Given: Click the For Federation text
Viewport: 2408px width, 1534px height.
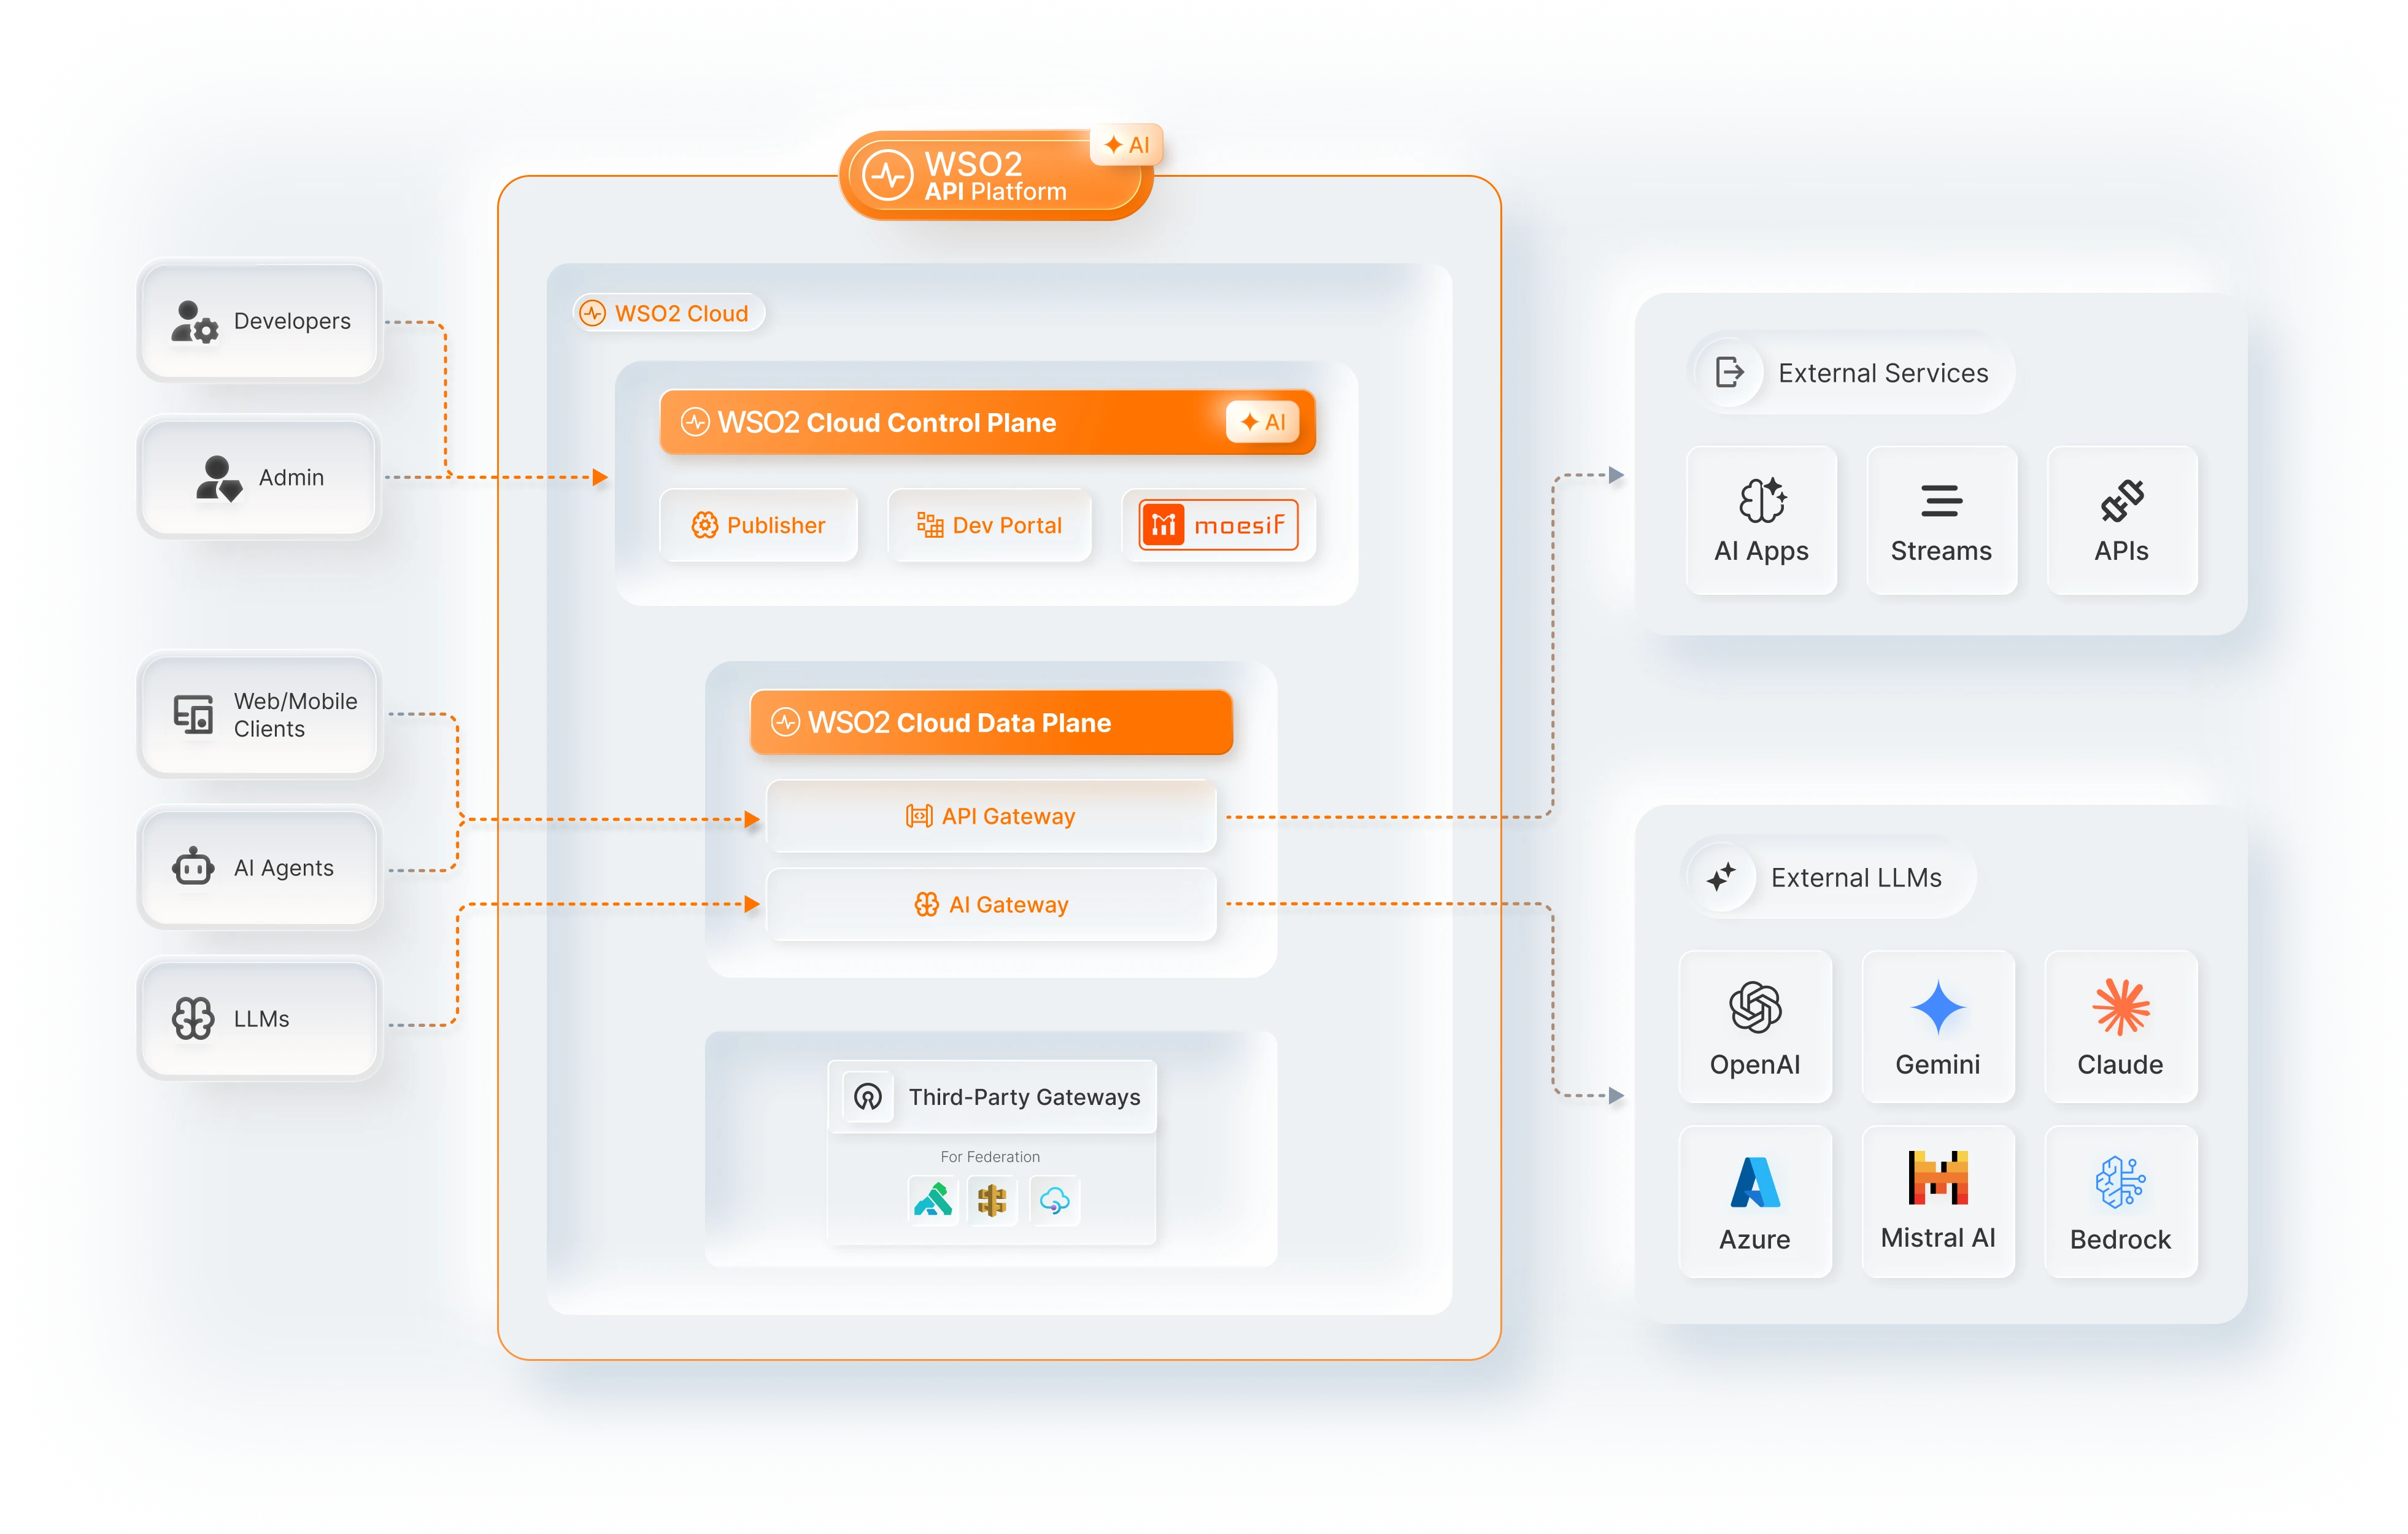Looking at the screenshot, I should point(990,1157).
